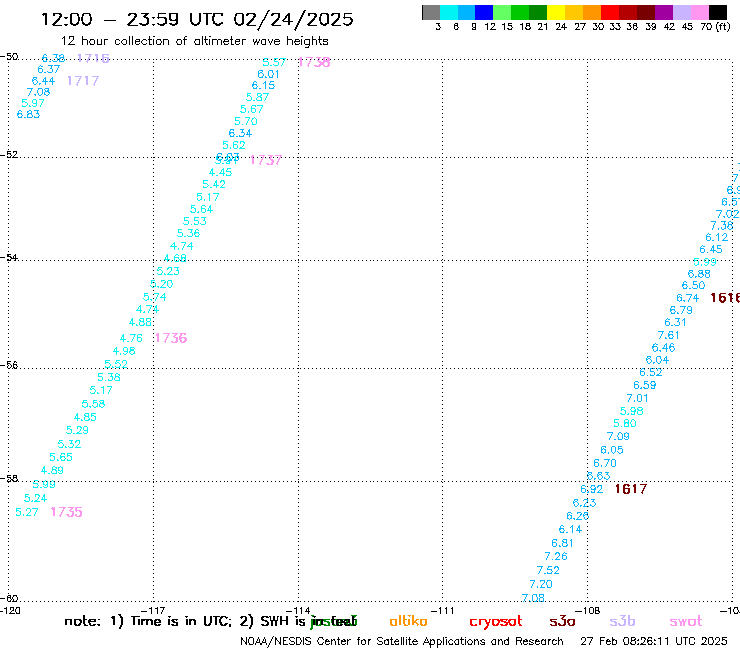
Task: Select the 'cryosat' satellite legend label
Action: (496, 621)
